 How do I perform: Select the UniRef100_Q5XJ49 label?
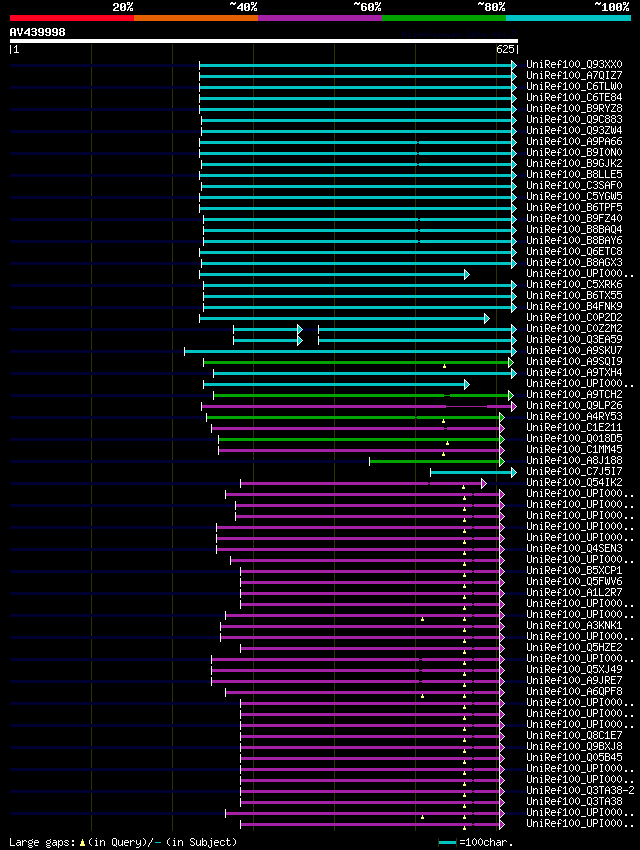[x=574, y=669]
